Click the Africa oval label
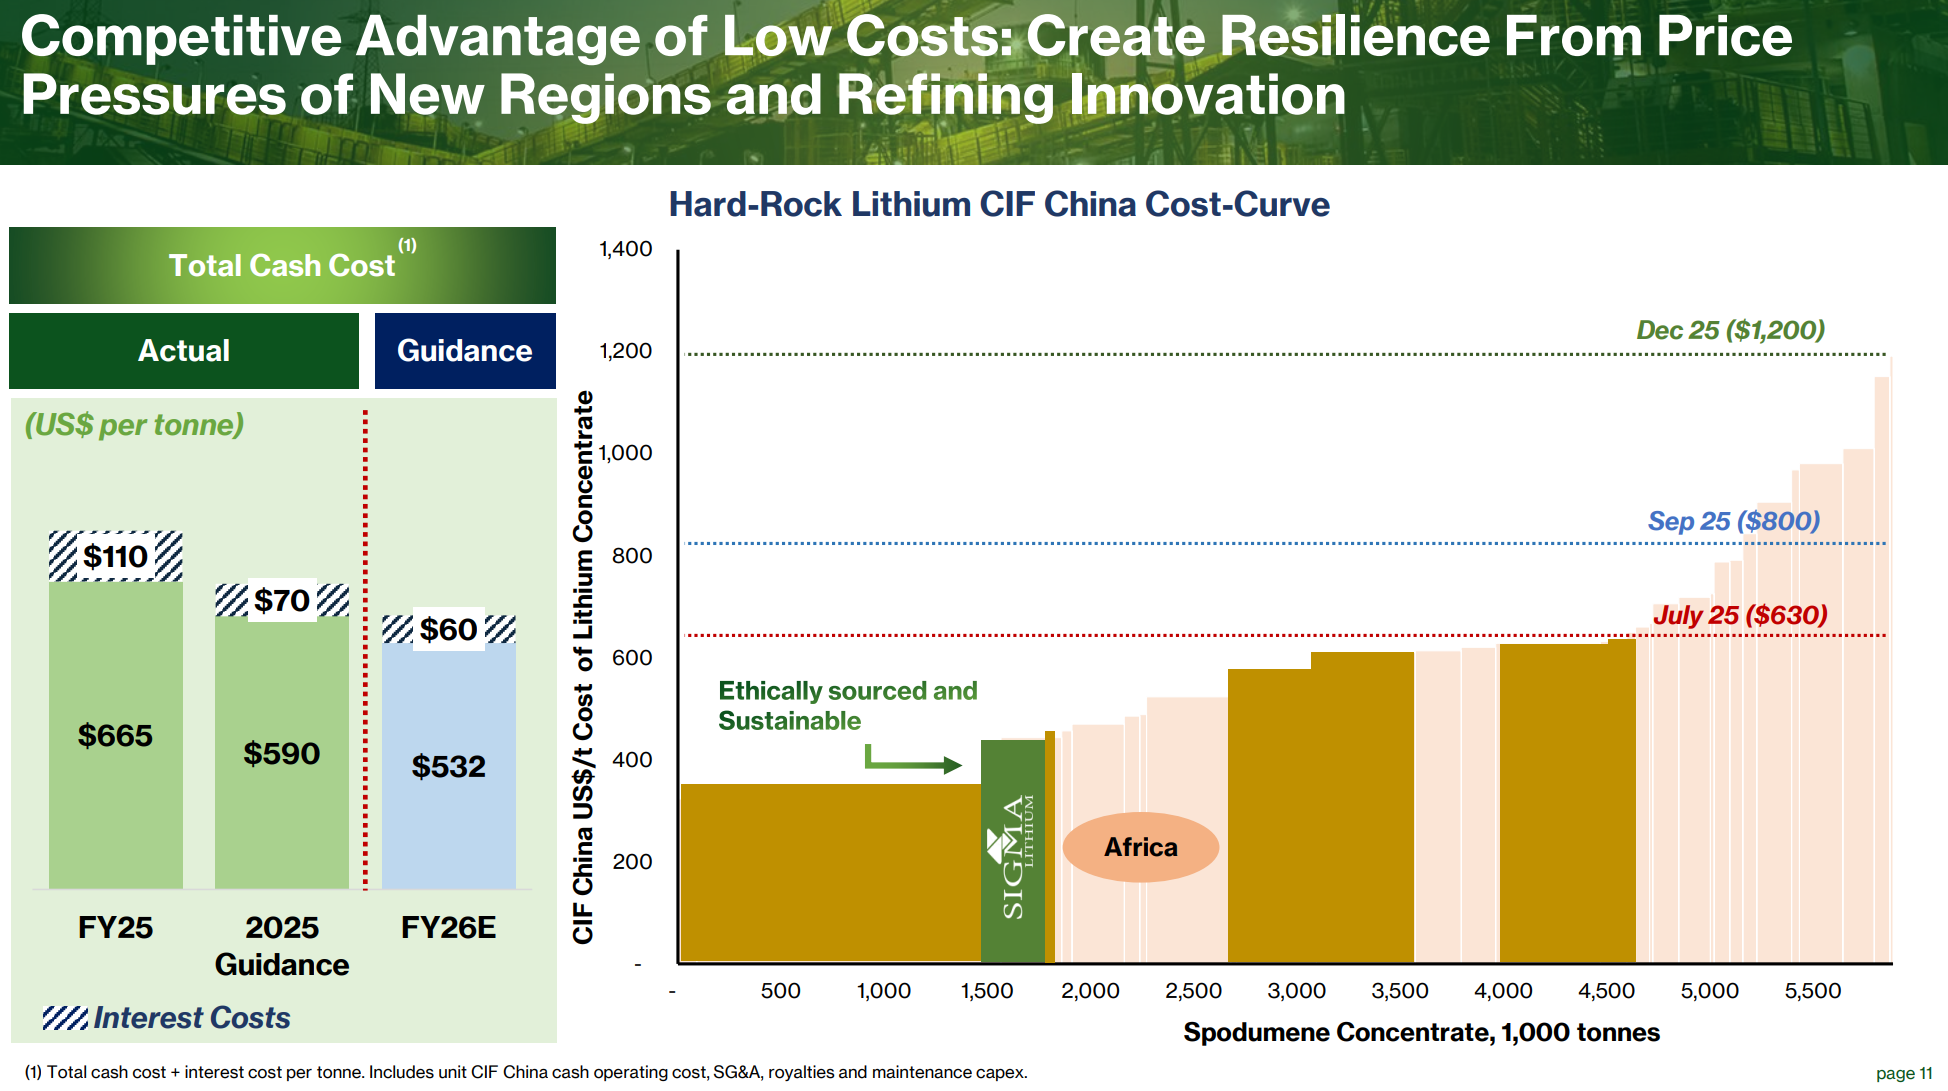This screenshot has width=1948, height=1091. 1140,847
